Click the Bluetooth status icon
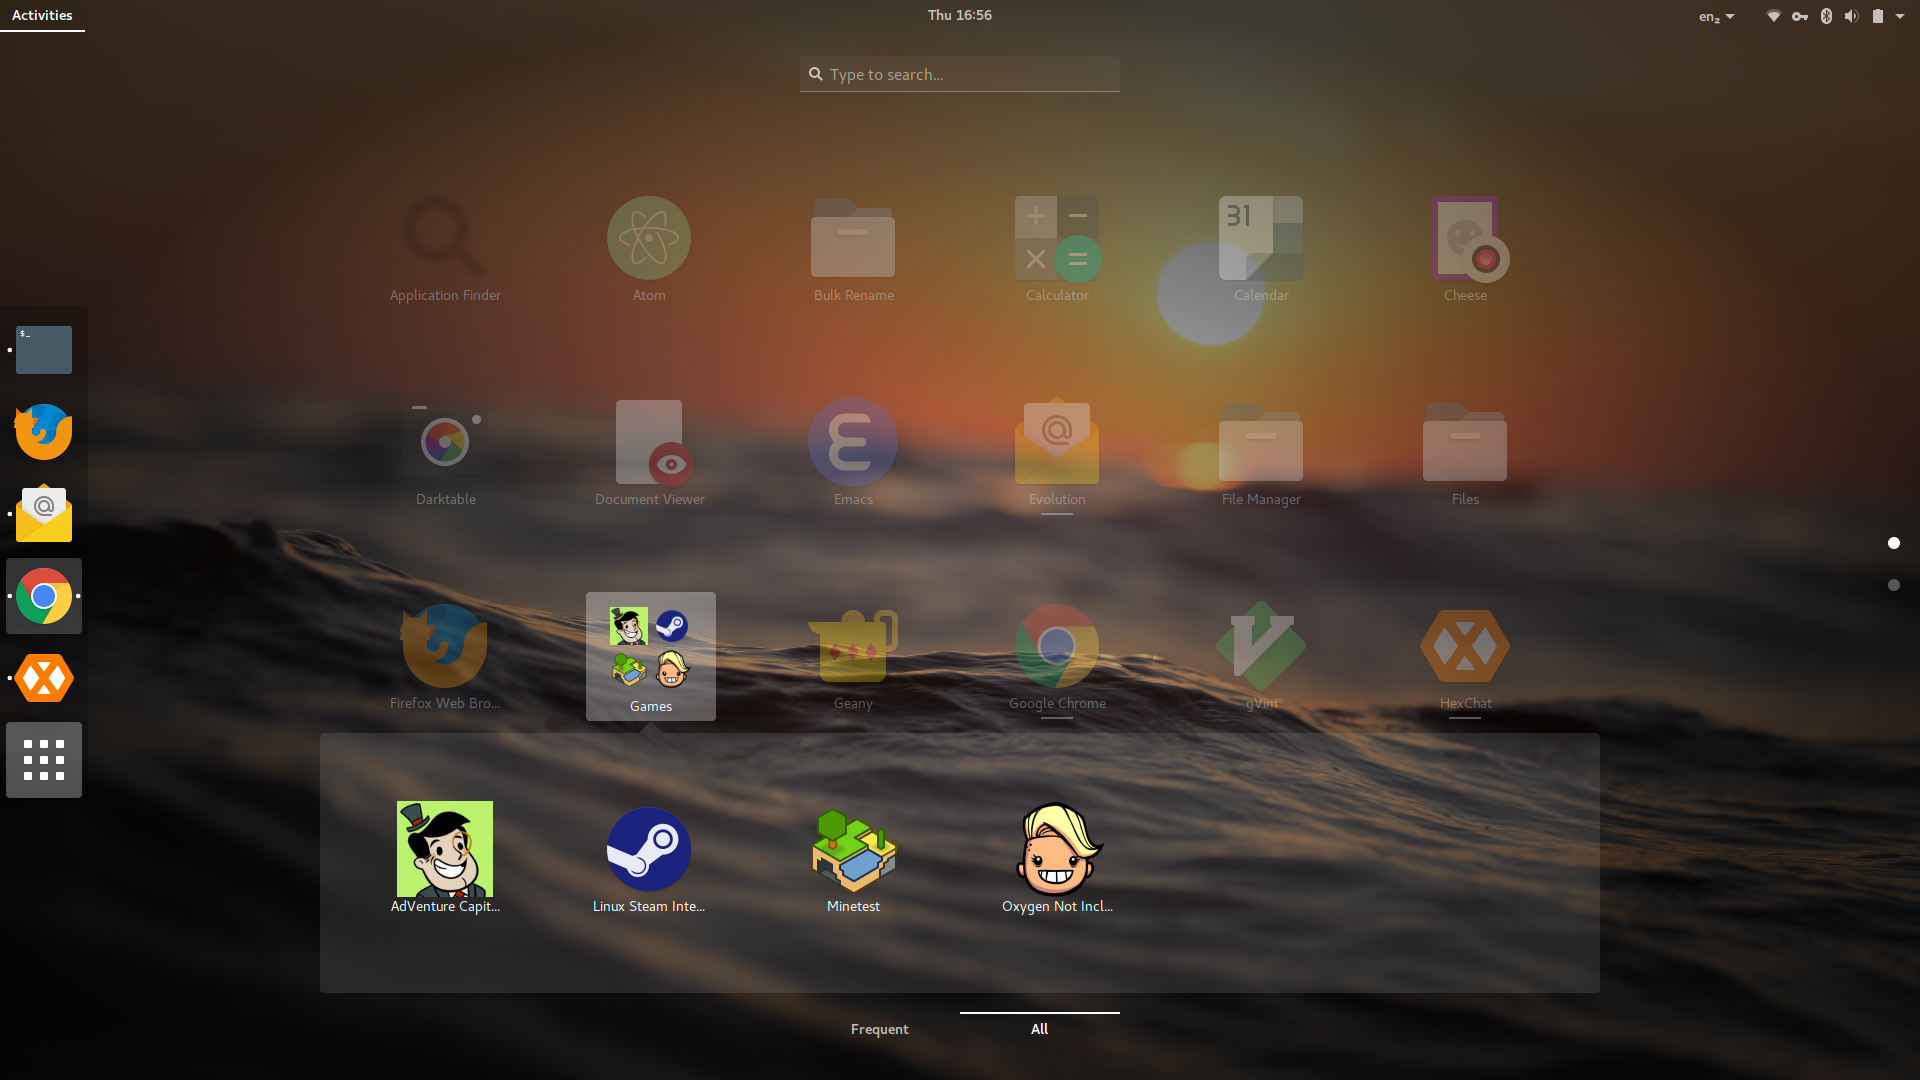This screenshot has height=1080, width=1920. point(1826,16)
